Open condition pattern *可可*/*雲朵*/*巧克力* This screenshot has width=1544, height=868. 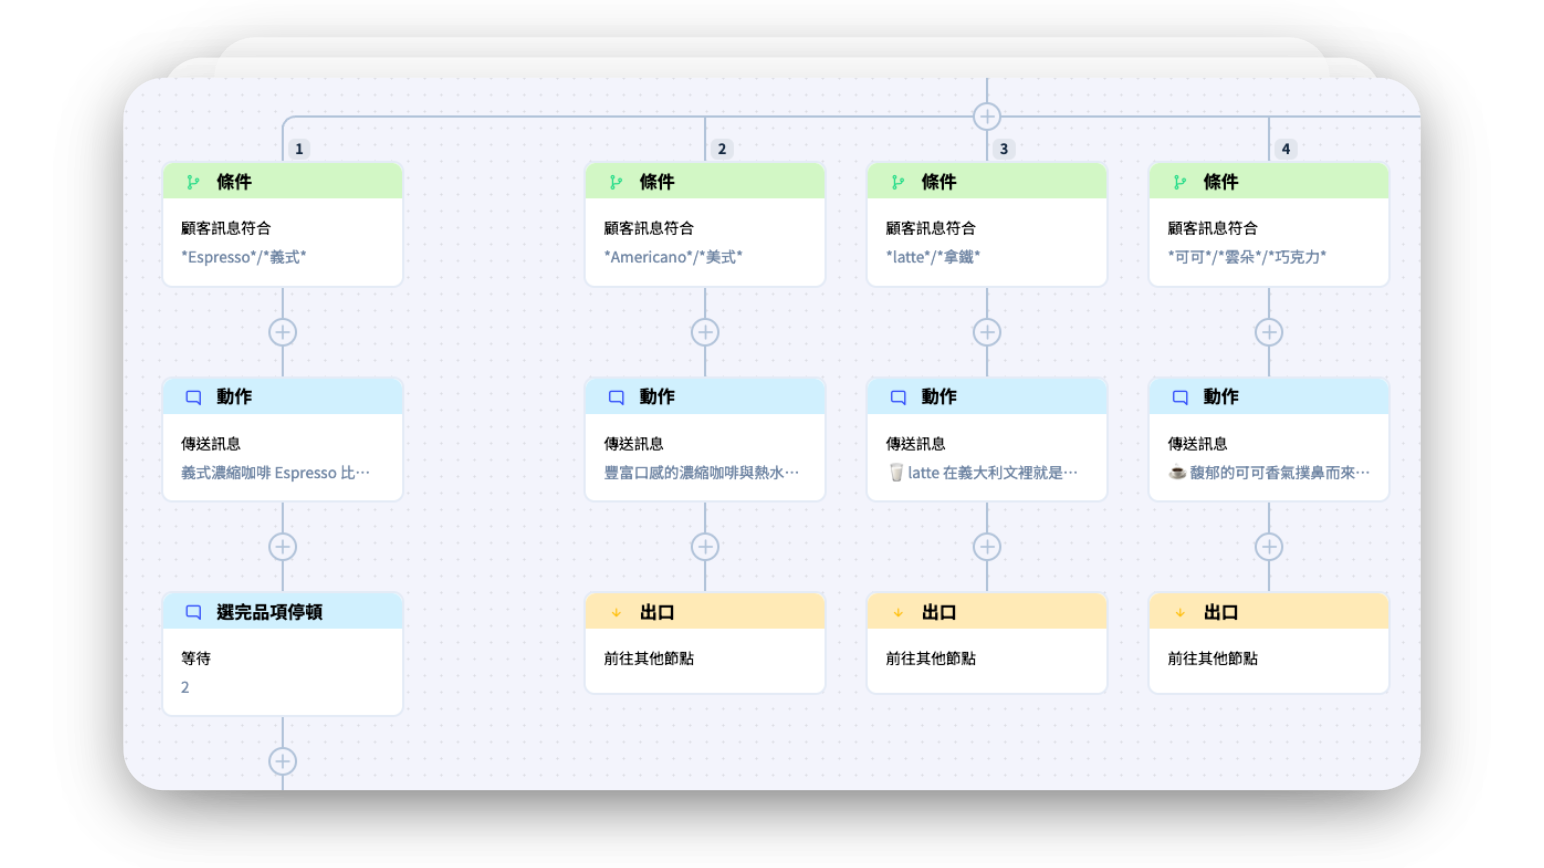pyautogui.click(x=1247, y=257)
